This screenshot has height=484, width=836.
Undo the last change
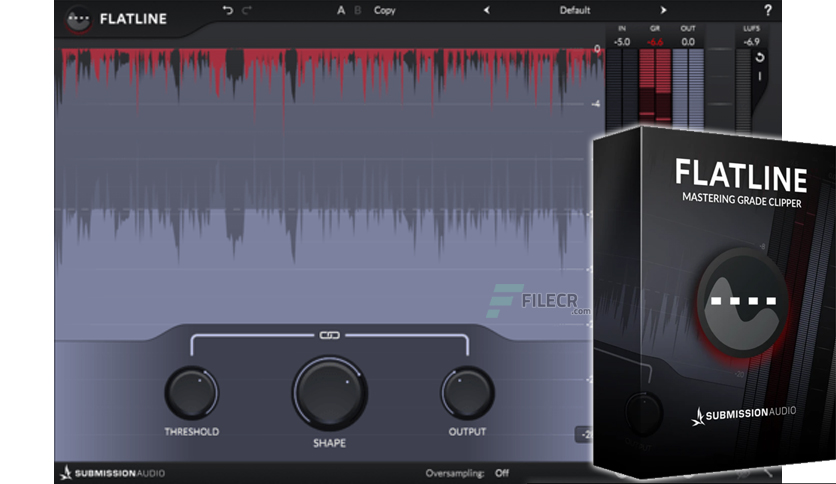point(228,10)
